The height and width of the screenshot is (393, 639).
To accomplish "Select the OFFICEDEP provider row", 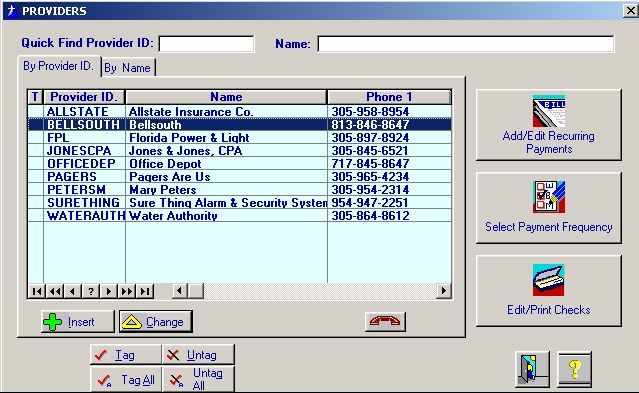I will click(240, 163).
